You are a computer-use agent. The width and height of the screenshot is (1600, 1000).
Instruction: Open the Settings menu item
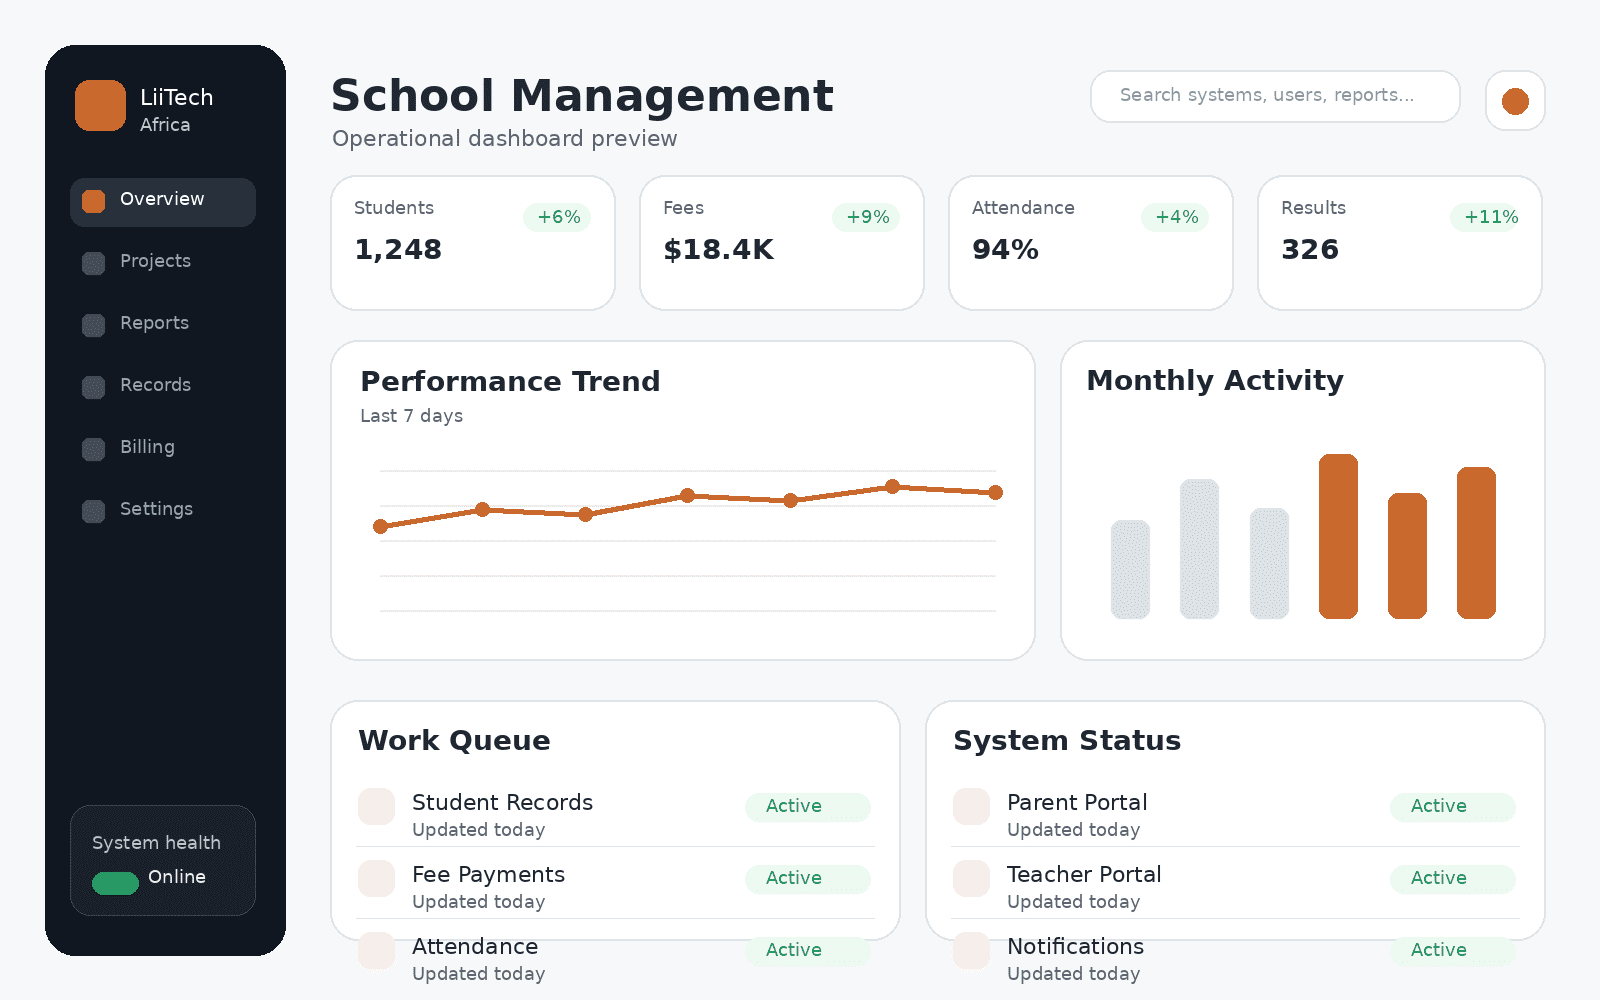click(x=163, y=512)
